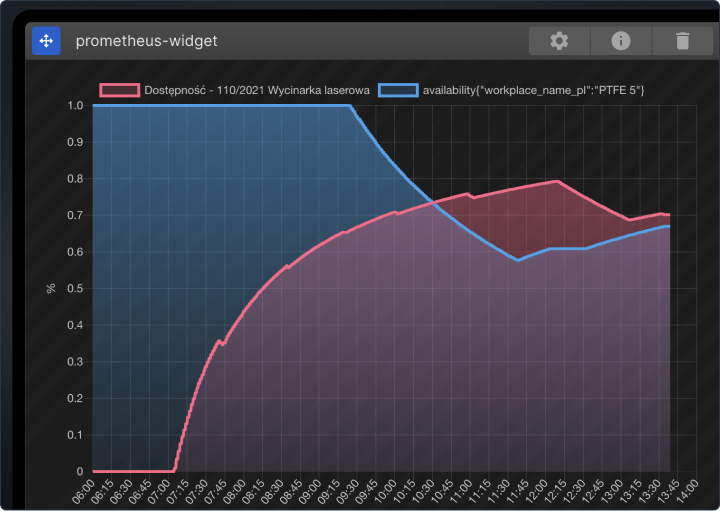
Task: Click the red line's last point at right end
Action: pos(669,215)
